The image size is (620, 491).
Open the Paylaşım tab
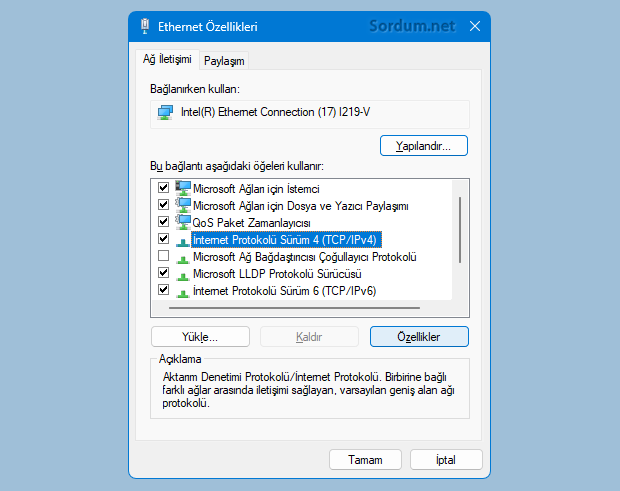224,61
